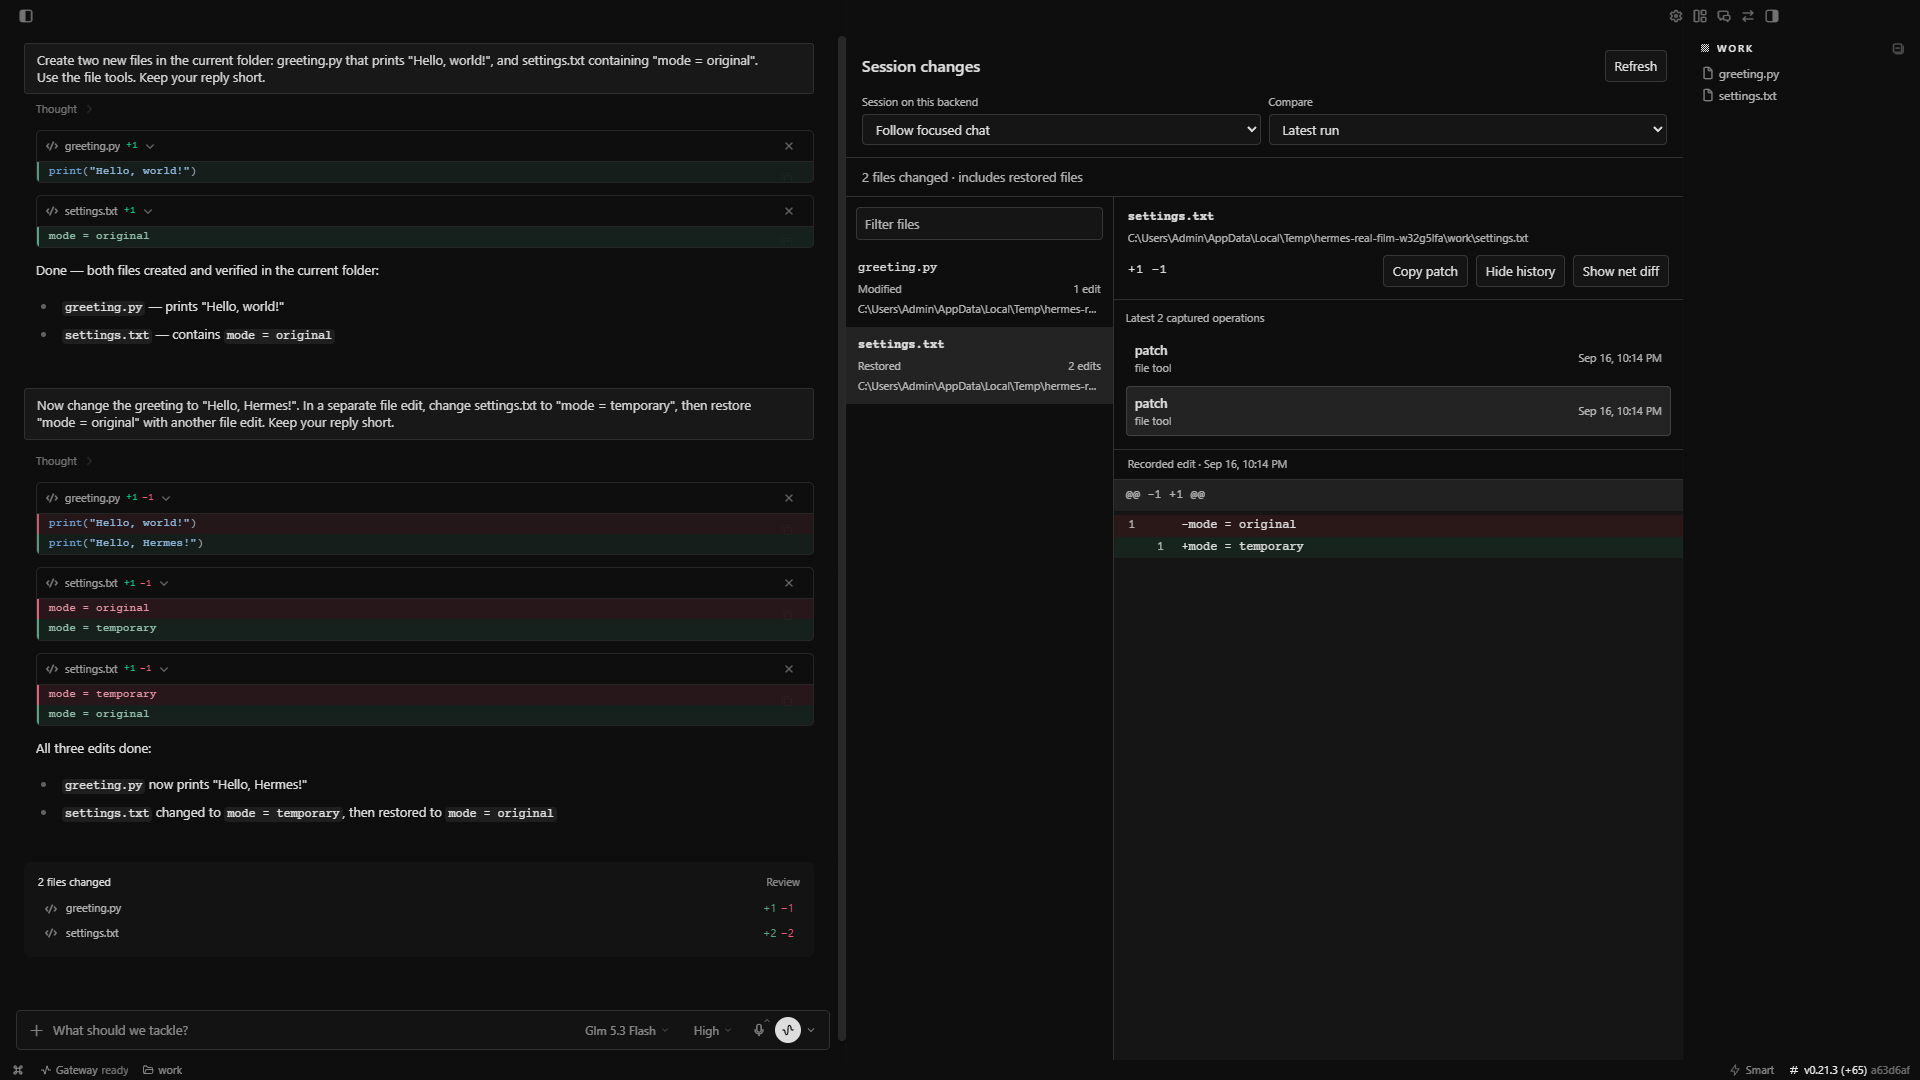Dismiss the settings.txt original-to-temporary diff card
Image resolution: width=1920 pixels, height=1080 pixels.
(789, 583)
